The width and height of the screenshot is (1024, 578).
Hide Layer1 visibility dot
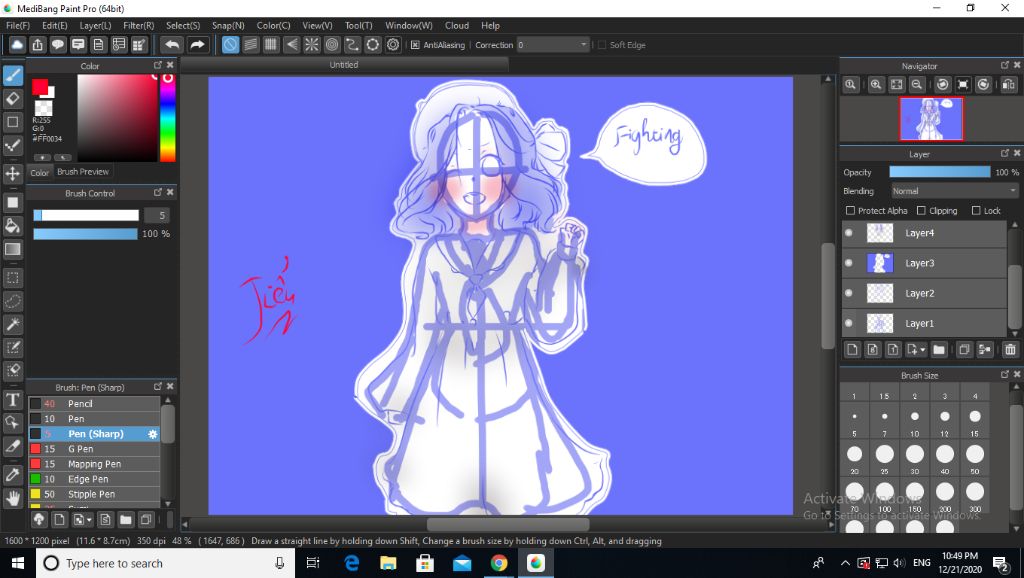click(848, 323)
